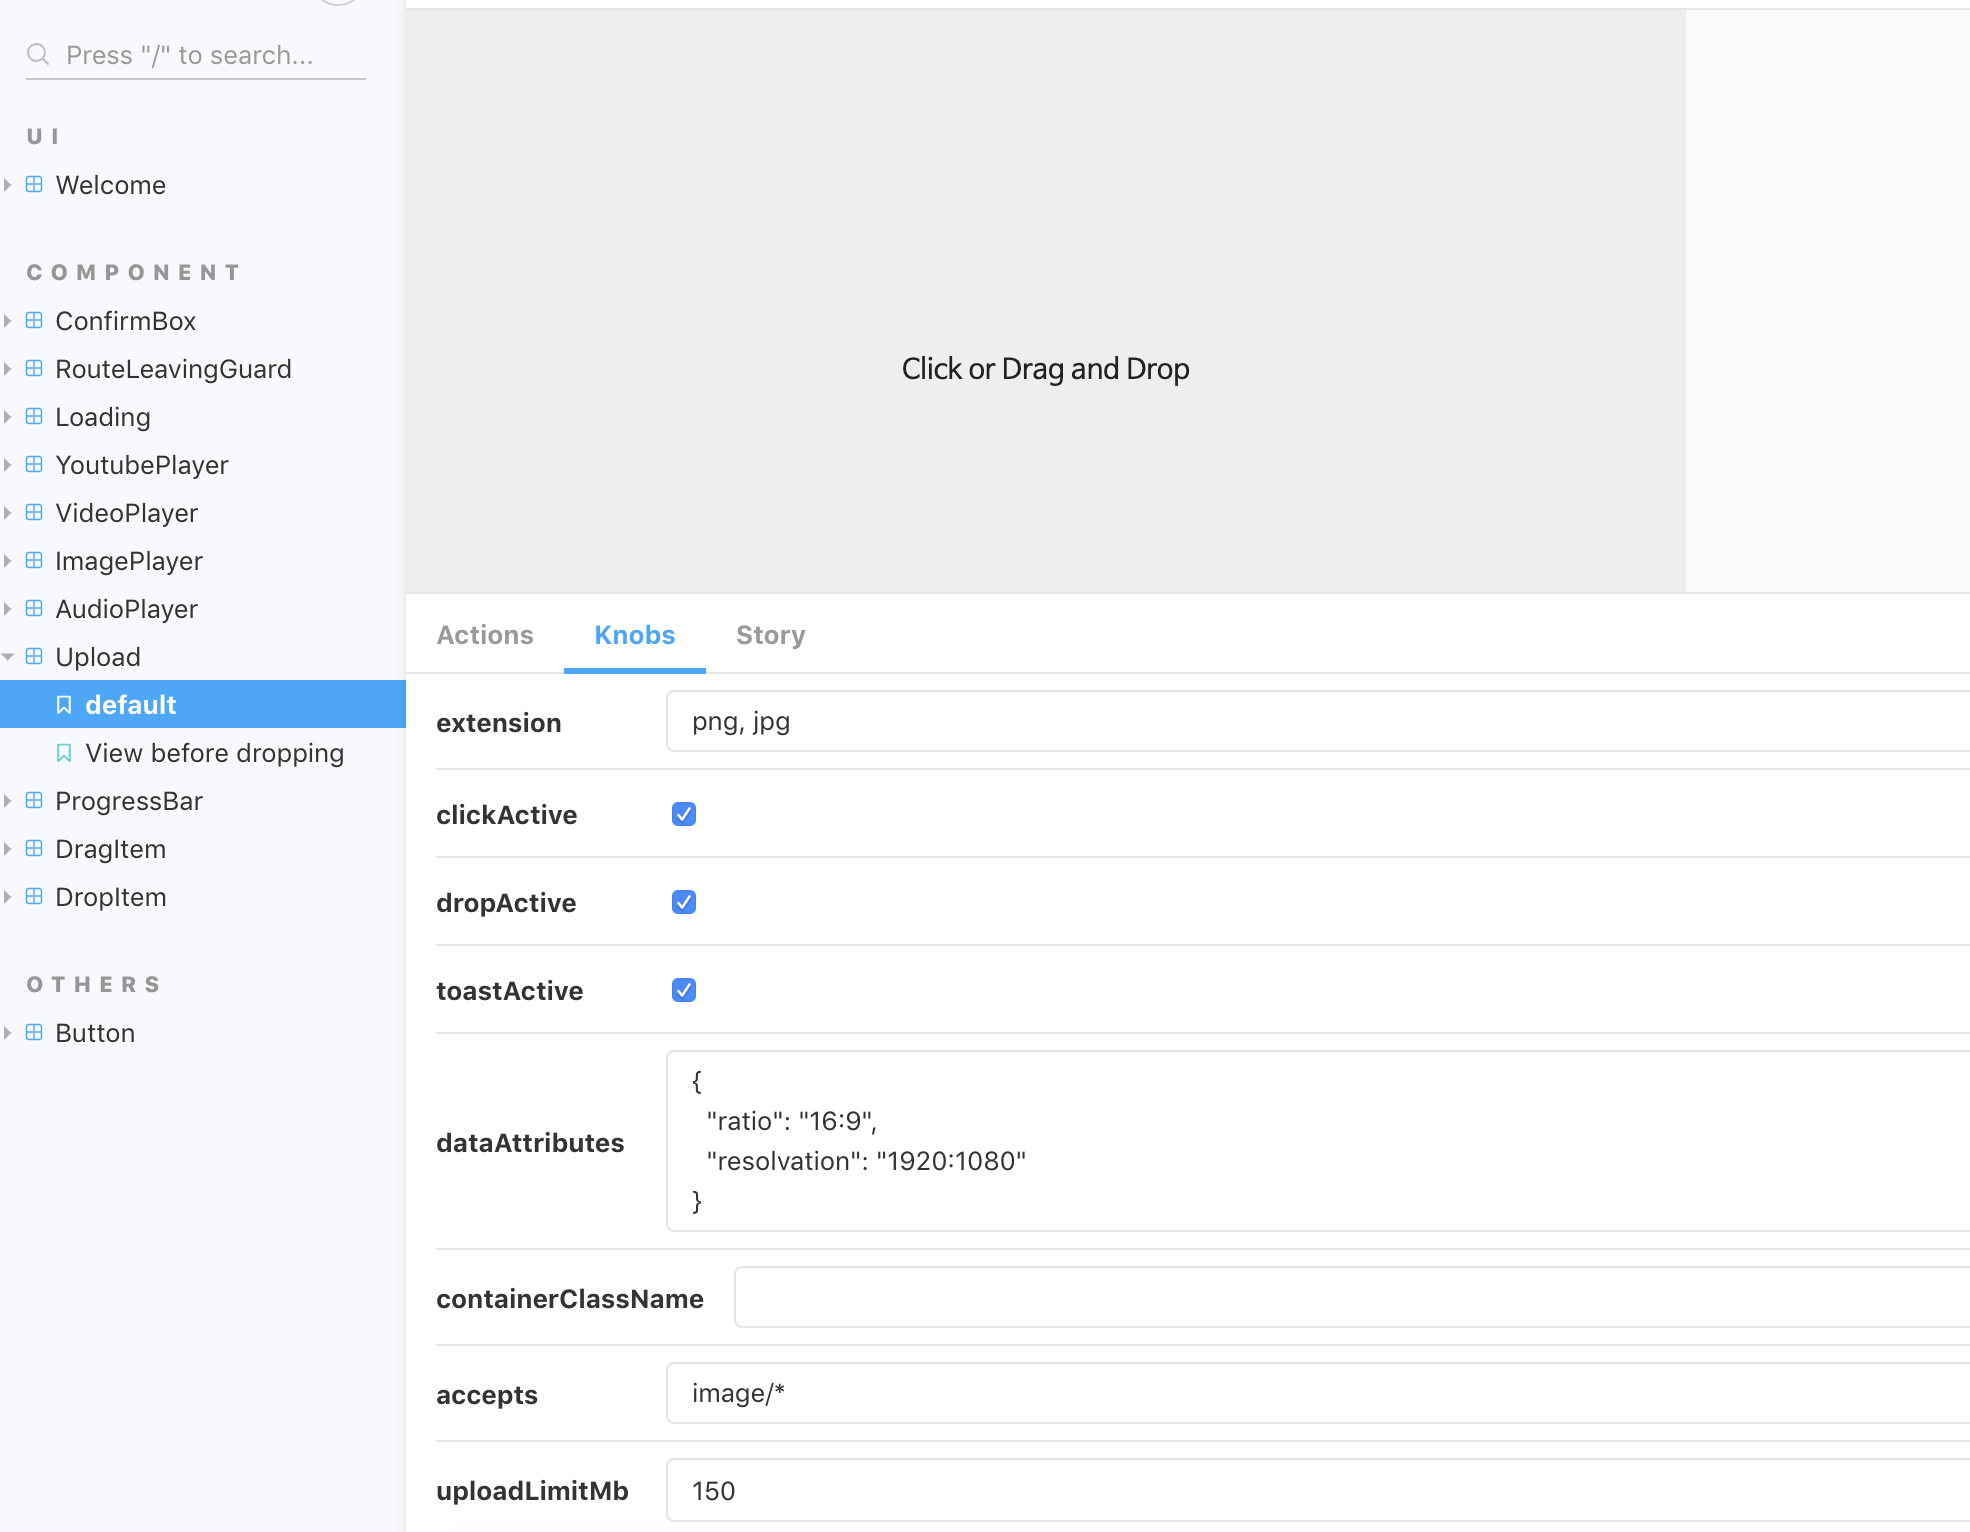Click the uploadLimitMb value field
The image size is (1970, 1532).
coord(1318,1490)
